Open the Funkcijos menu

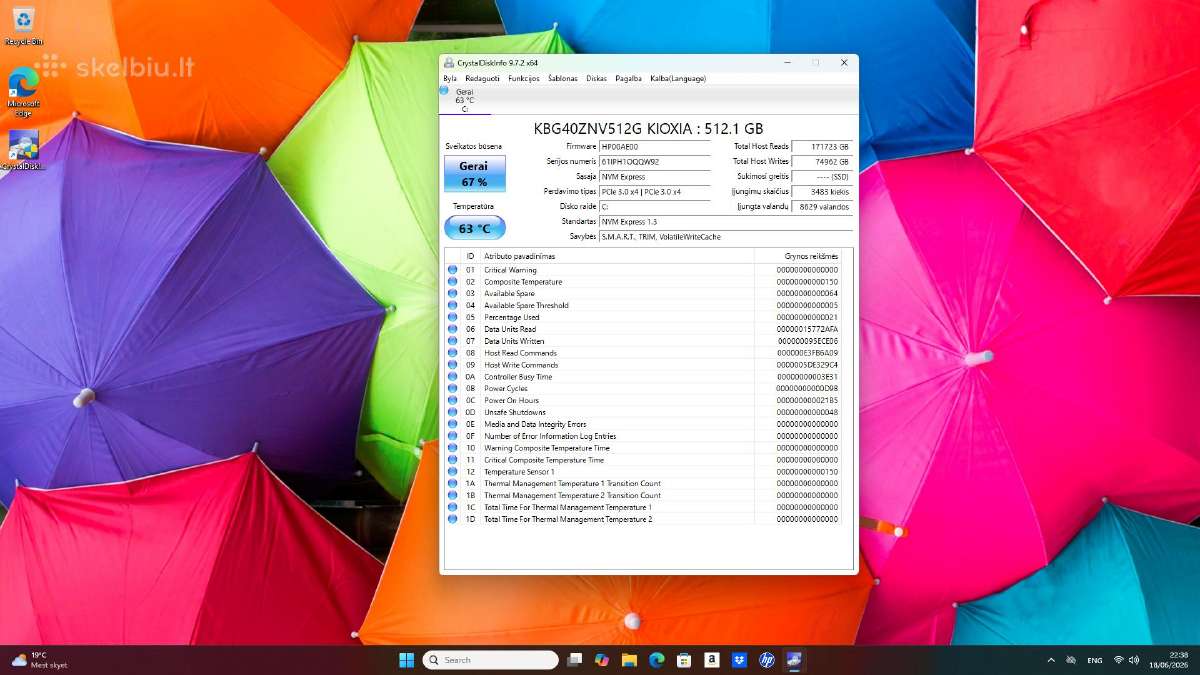(524, 78)
